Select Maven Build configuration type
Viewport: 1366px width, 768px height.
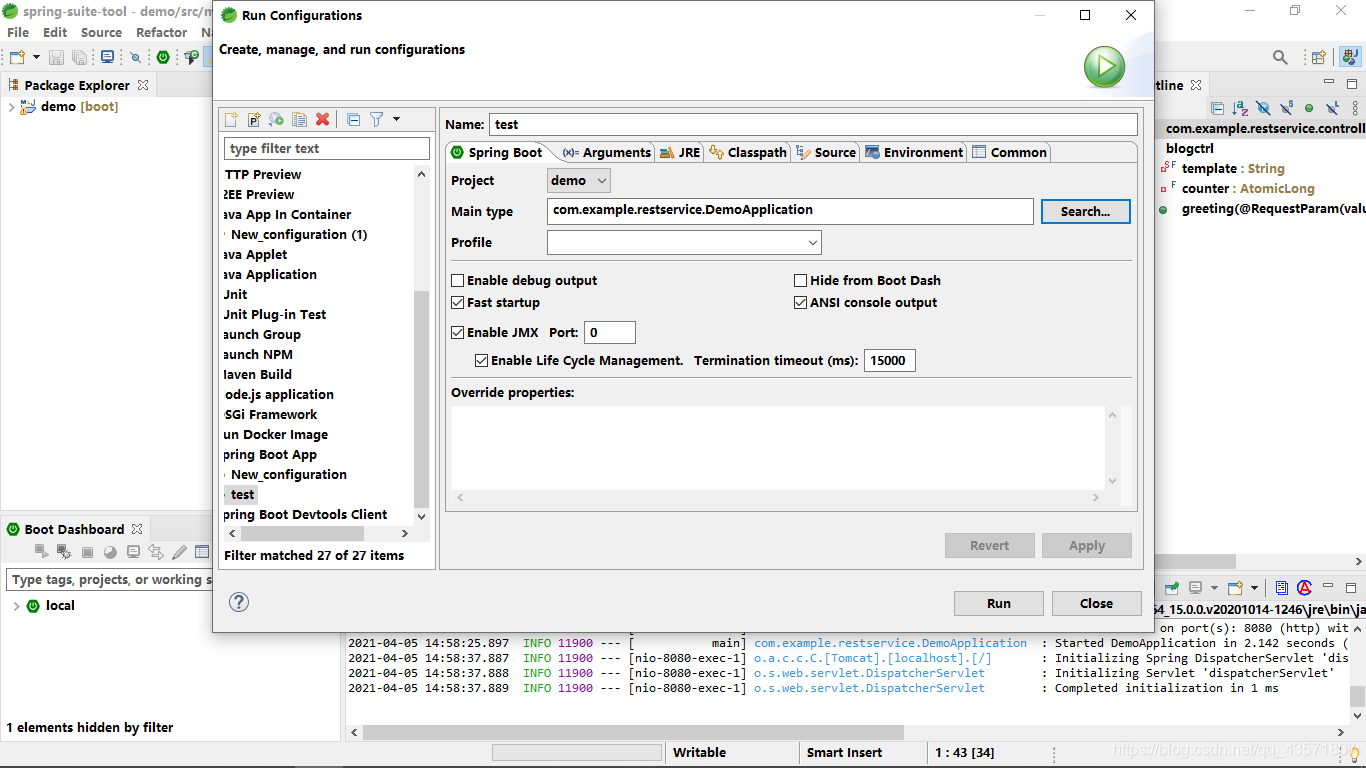click(x=258, y=375)
